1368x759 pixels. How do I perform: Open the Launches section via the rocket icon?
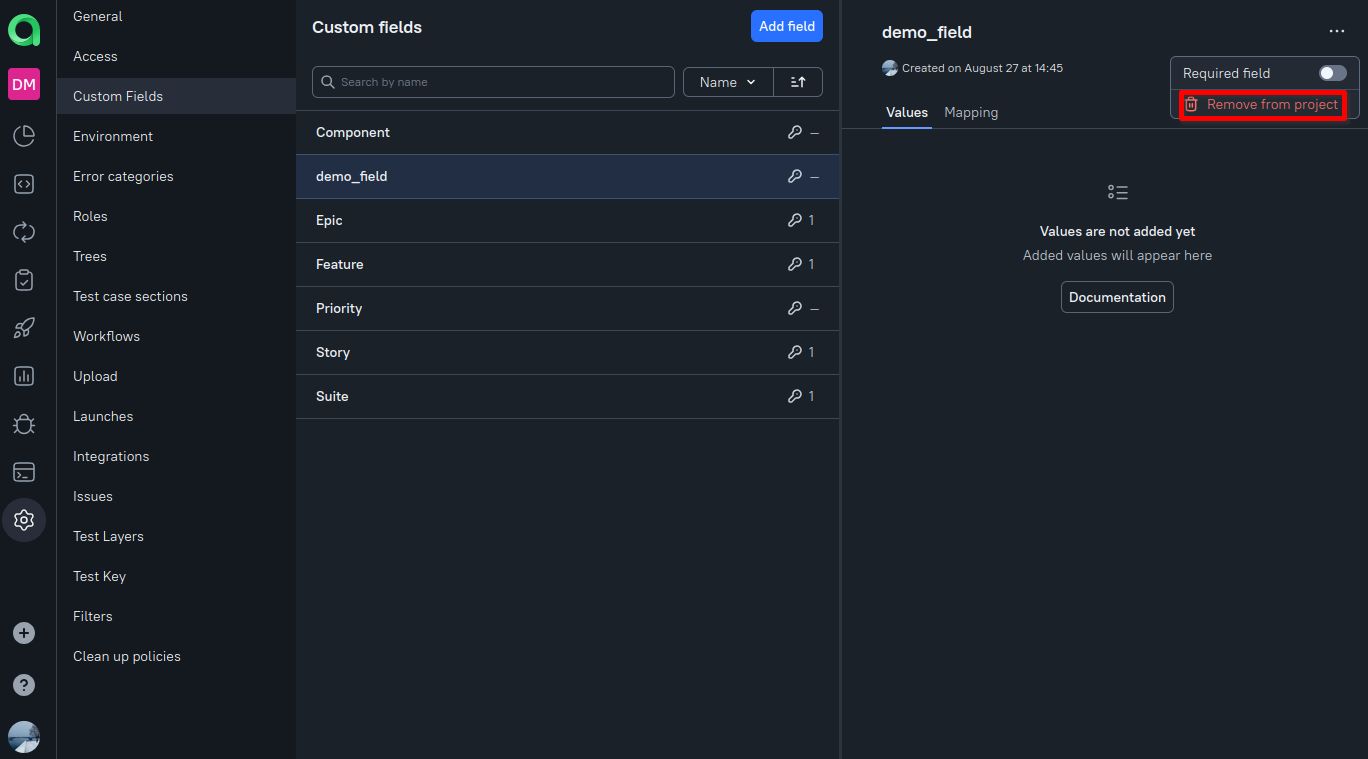[x=23, y=328]
